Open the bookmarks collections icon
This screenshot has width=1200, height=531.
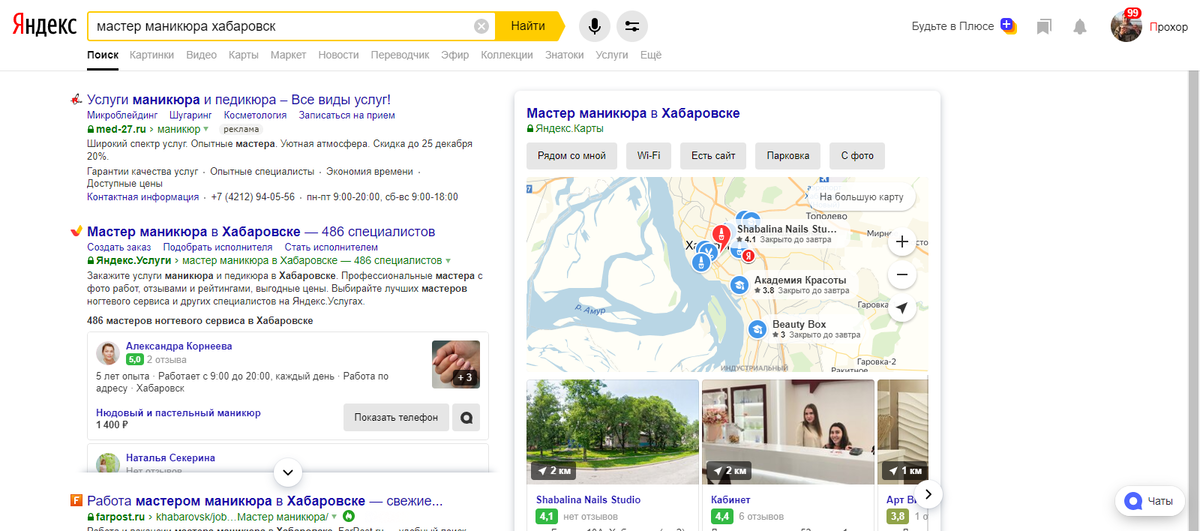click(x=1044, y=27)
